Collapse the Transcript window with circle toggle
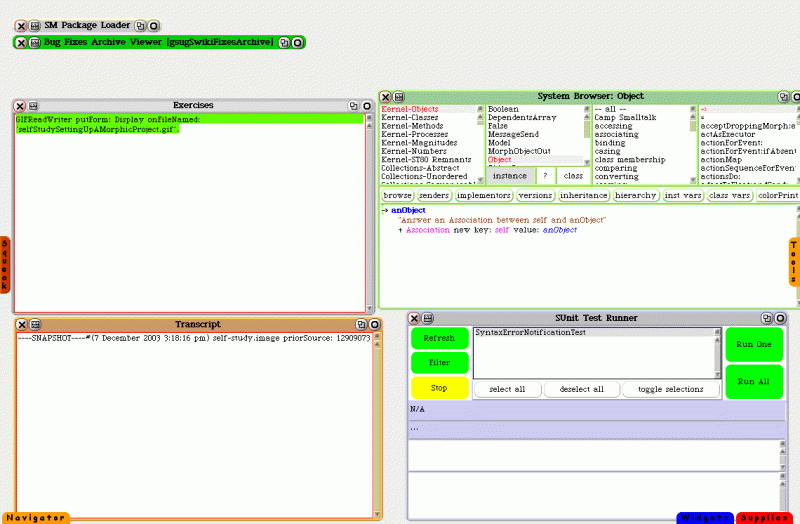Image resolution: width=800 pixels, height=524 pixels. (x=374, y=325)
